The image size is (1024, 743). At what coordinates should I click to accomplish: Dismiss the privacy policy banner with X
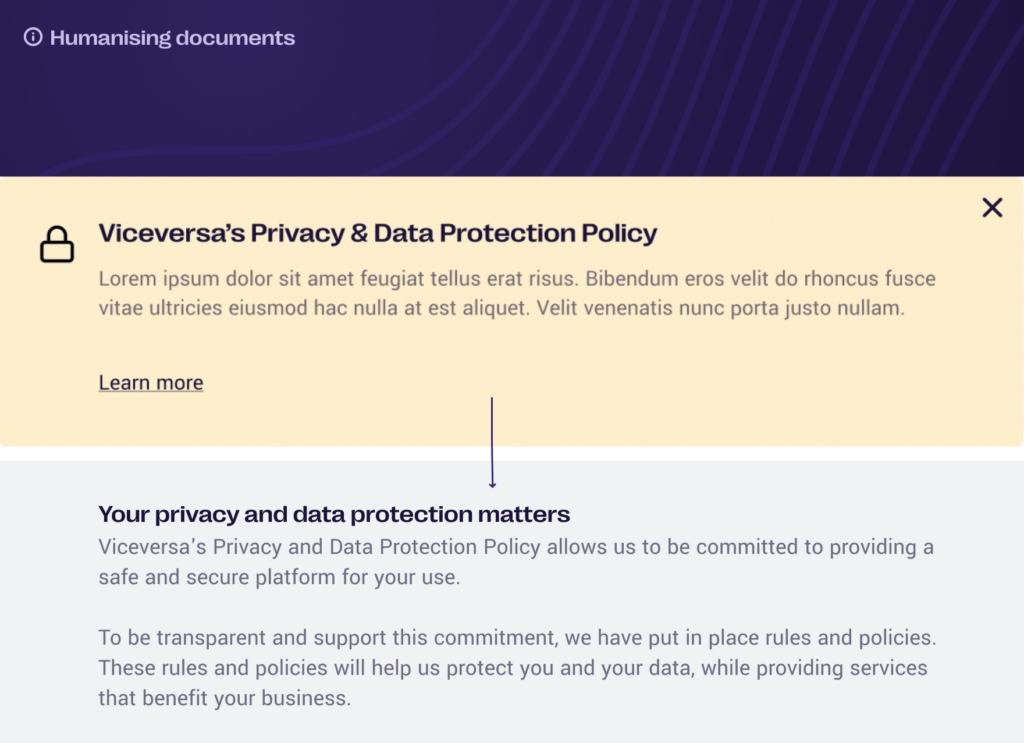pos(992,208)
